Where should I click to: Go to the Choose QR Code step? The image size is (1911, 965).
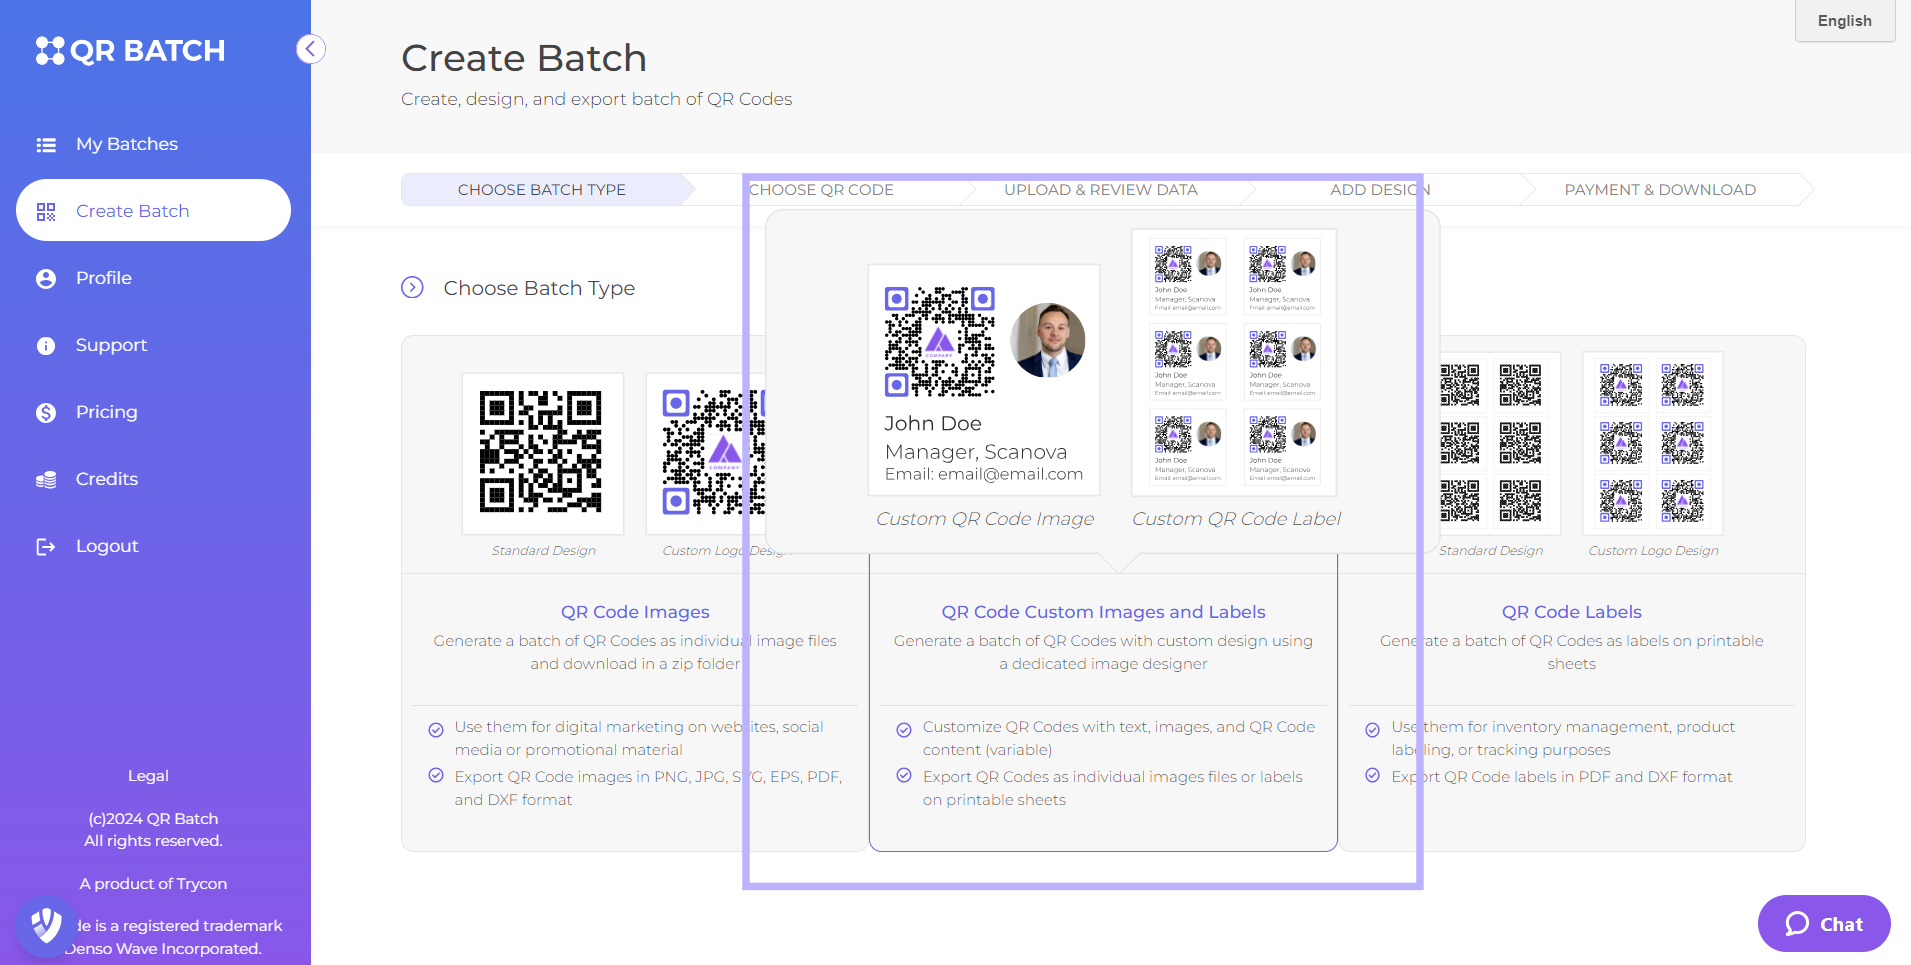(821, 190)
